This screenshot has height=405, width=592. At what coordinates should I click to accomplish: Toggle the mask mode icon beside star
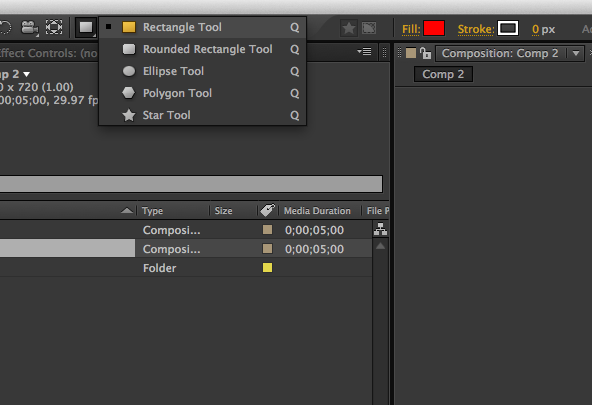(x=369, y=28)
